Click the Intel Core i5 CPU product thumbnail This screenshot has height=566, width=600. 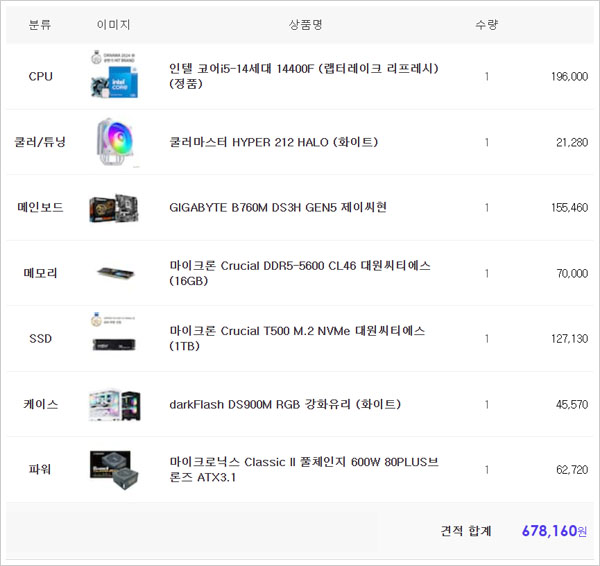coord(114,75)
